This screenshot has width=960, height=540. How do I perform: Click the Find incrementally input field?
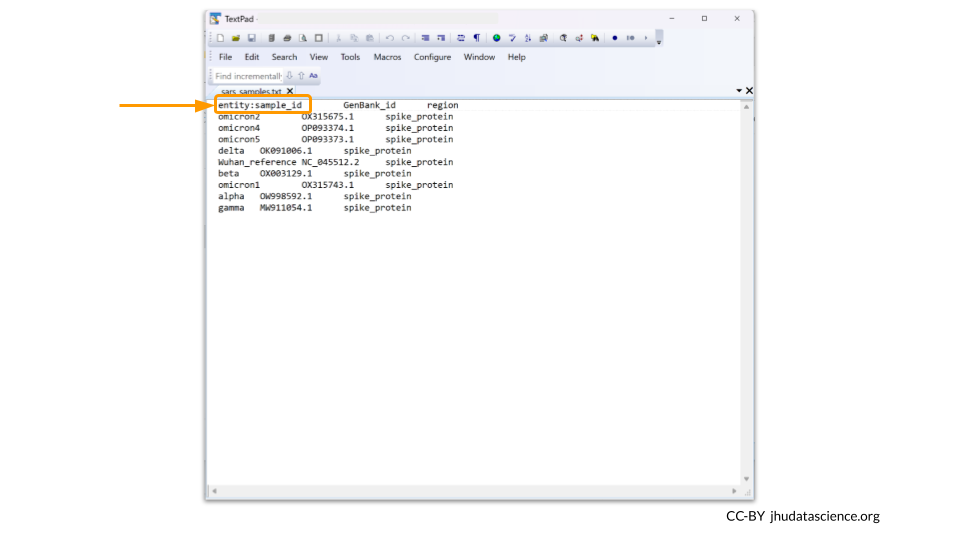click(x=248, y=76)
